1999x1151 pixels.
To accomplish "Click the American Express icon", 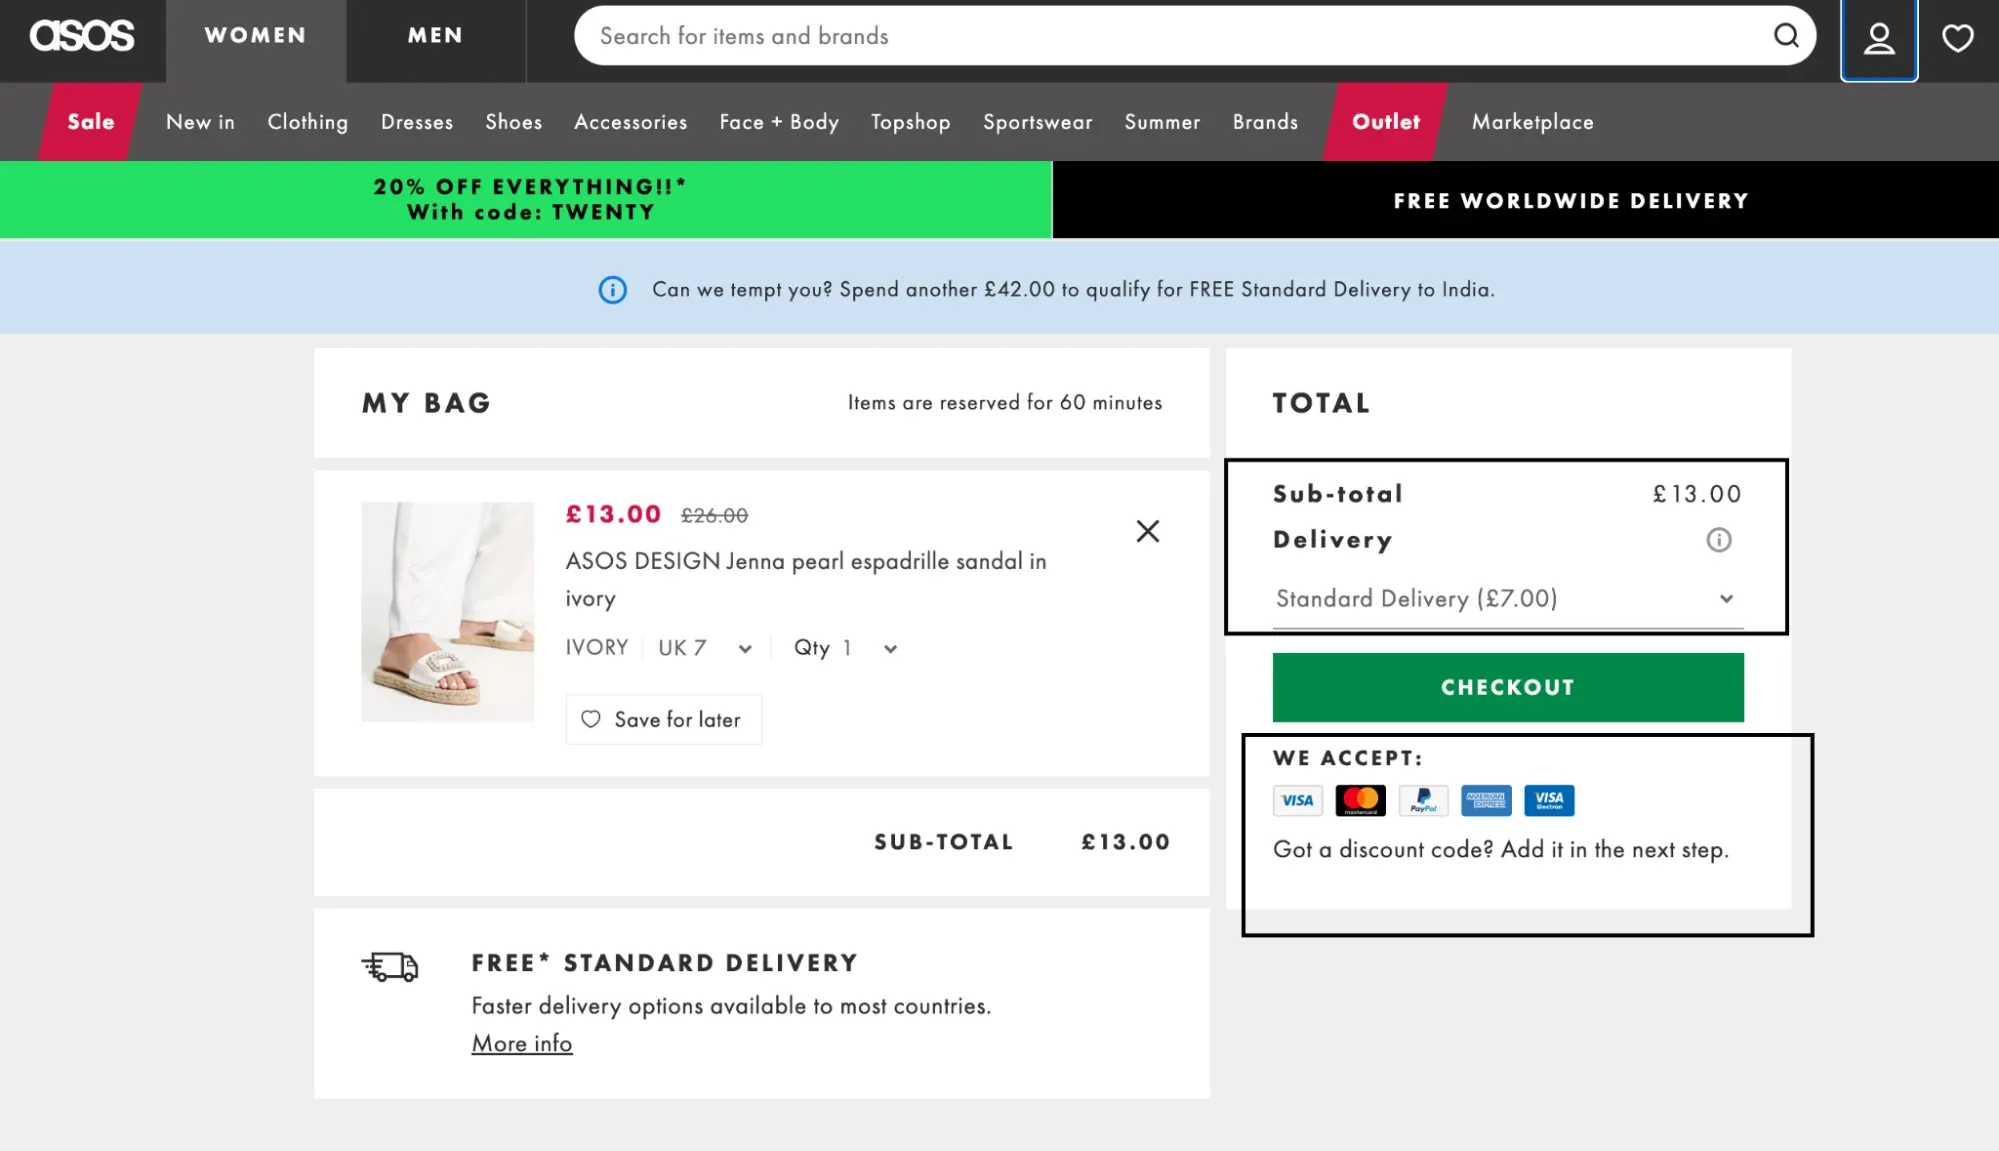I will (x=1486, y=800).
